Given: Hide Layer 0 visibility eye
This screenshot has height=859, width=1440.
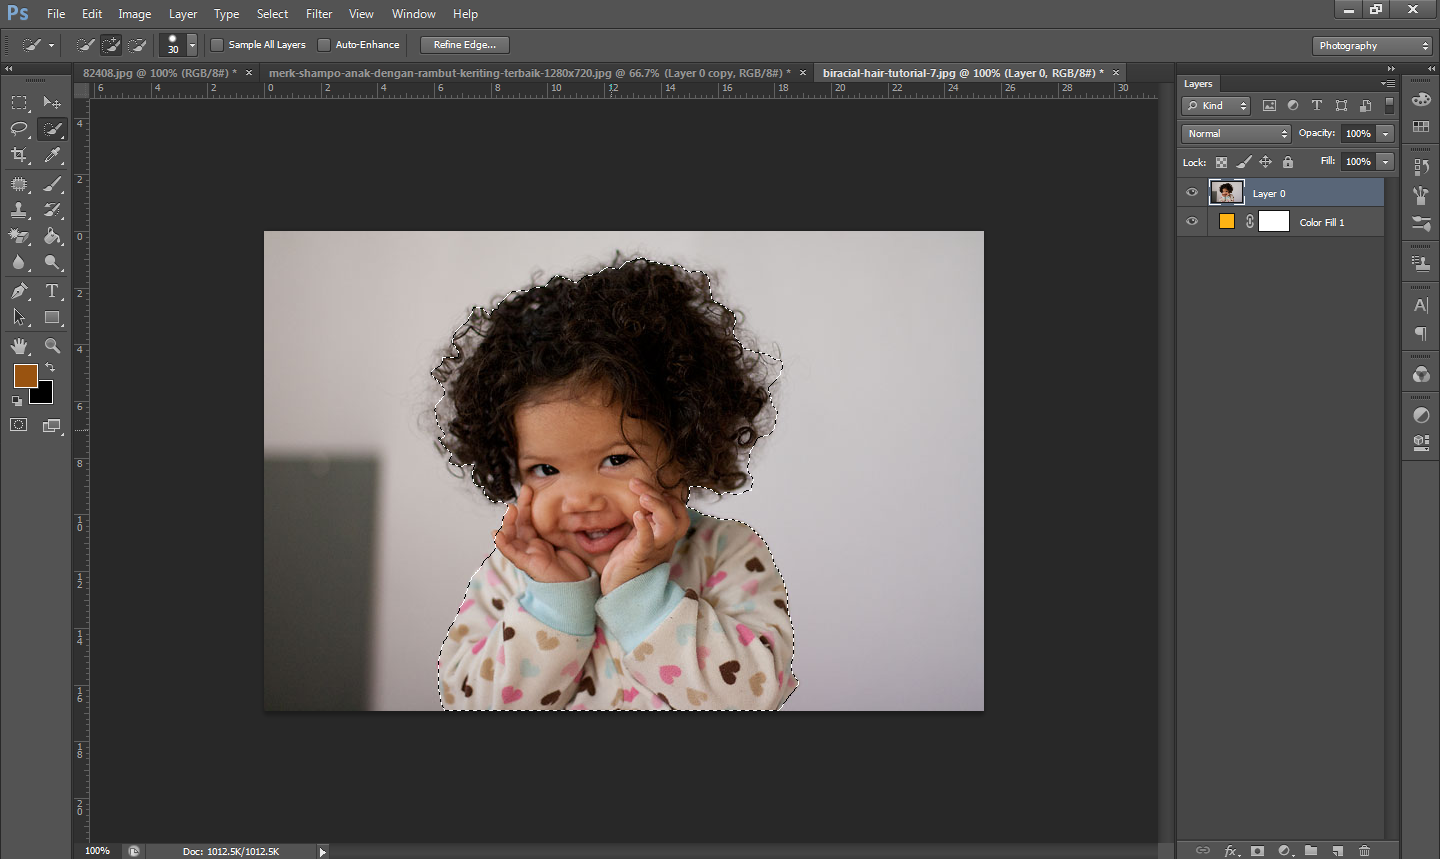Looking at the screenshot, I should (x=1192, y=193).
